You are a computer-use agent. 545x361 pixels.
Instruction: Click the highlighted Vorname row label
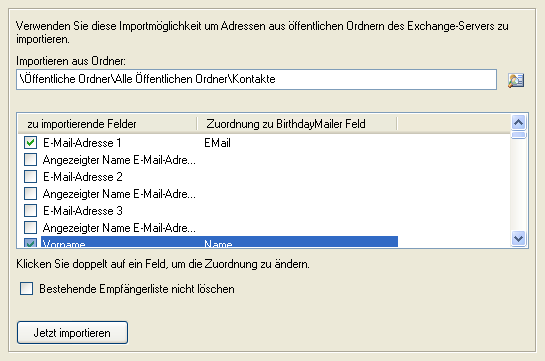tap(64, 244)
